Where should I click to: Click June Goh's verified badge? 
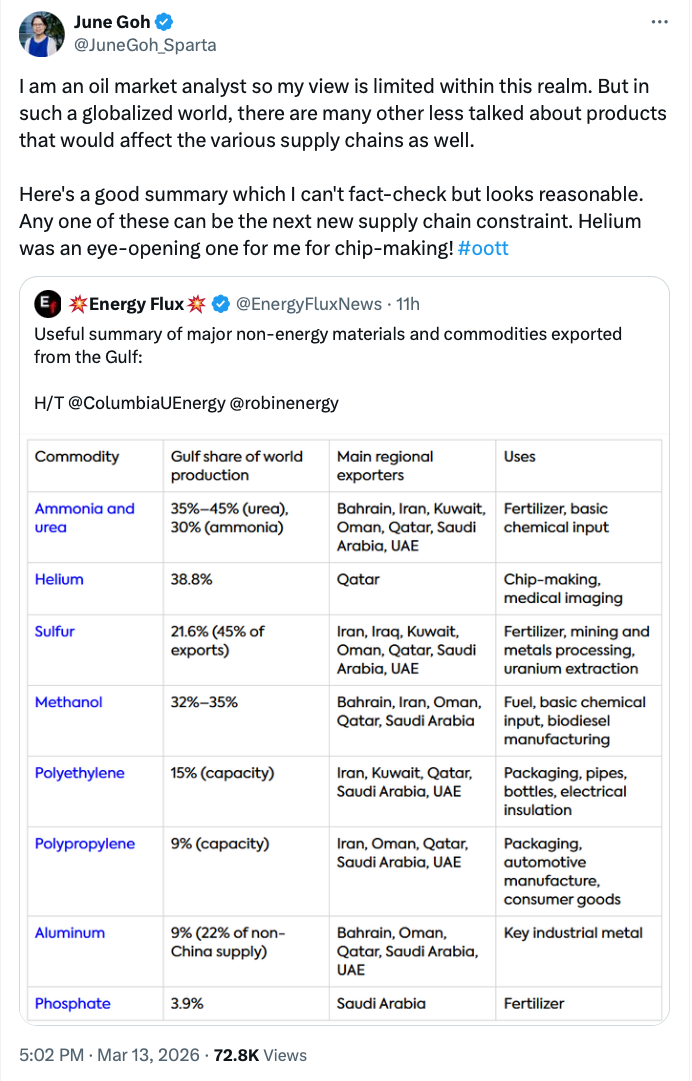[164, 23]
